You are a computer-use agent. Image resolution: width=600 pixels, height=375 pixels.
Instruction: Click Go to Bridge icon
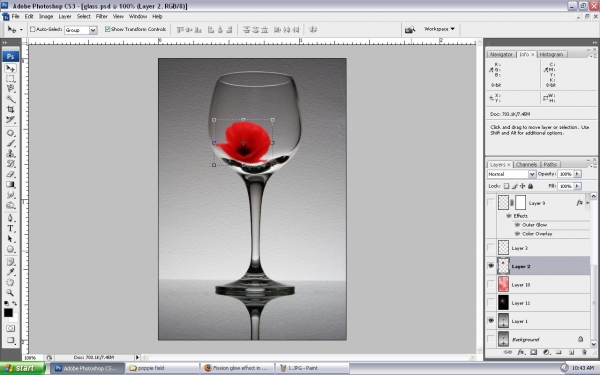[x=410, y=29]
